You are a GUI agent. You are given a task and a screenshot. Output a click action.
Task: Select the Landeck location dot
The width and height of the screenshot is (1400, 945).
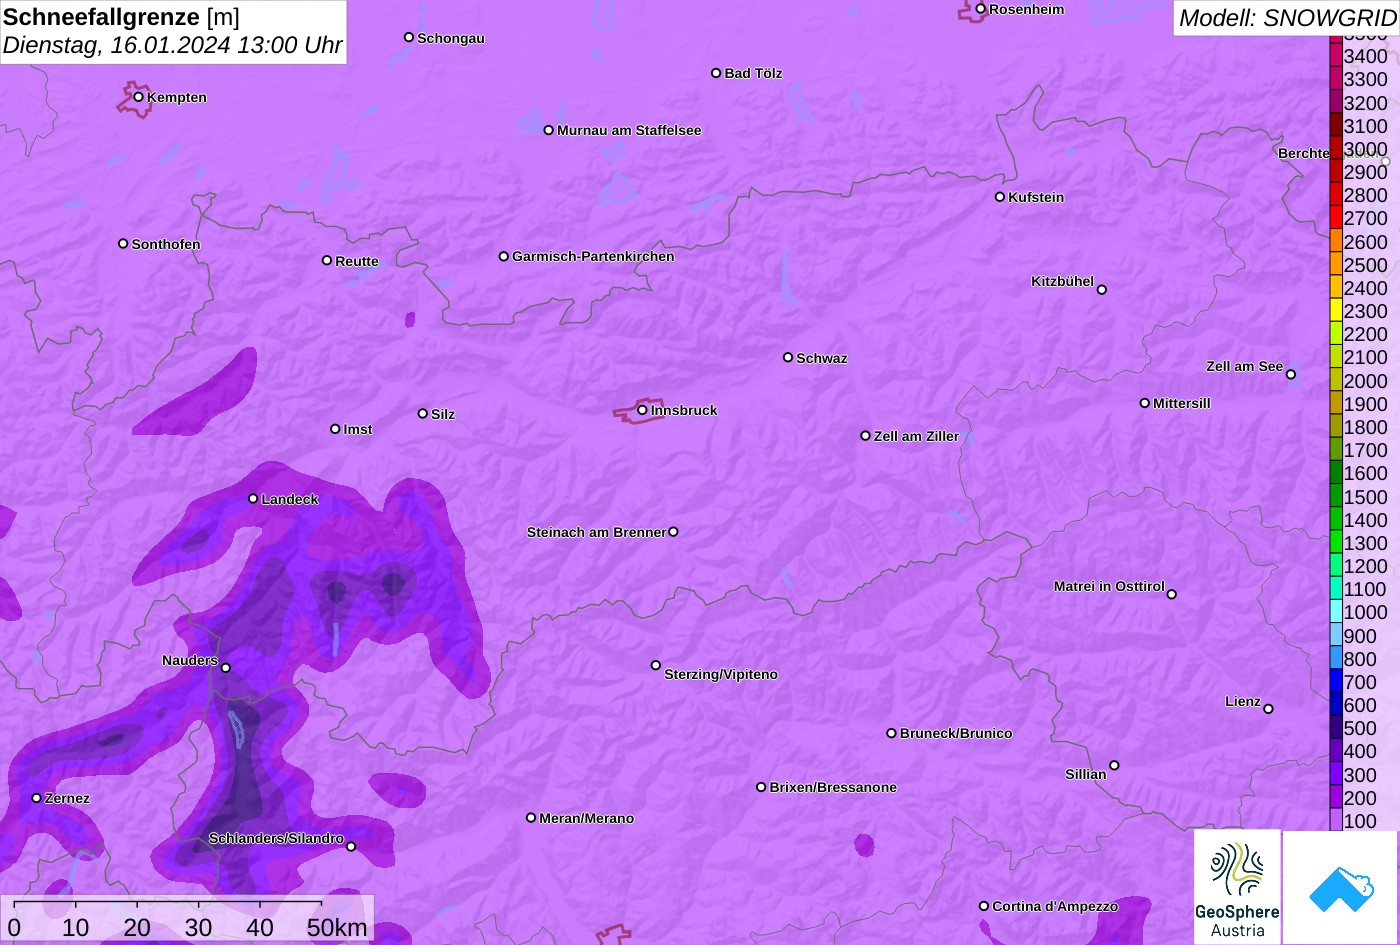click(253, 498)
